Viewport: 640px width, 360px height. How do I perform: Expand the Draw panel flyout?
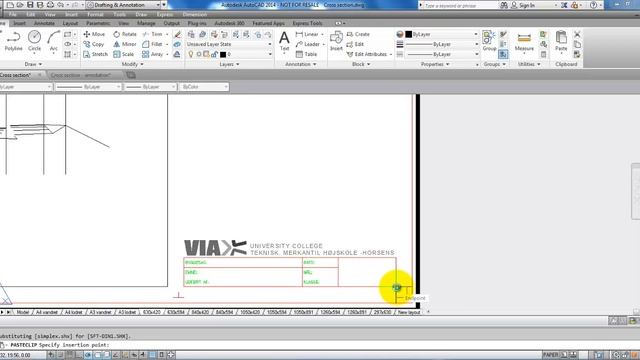point(33,64)
